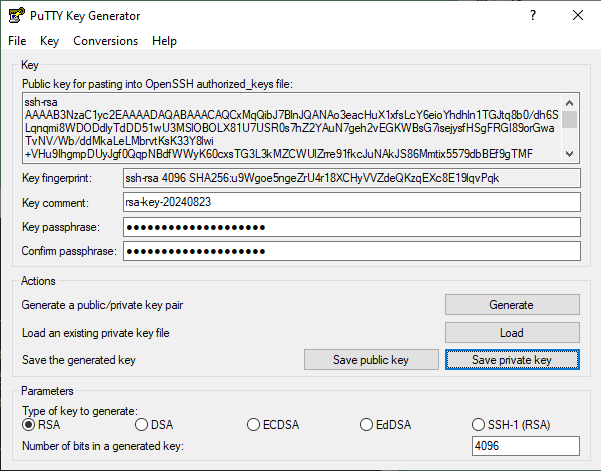Click 'Load an existing private key file' text
This screenshot has width=601, height=471.
pos(95,333)
